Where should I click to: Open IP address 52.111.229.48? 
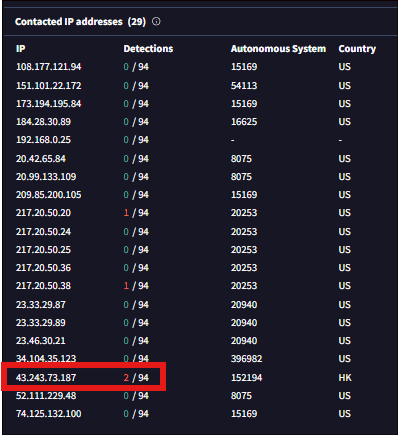pos(46,396)
